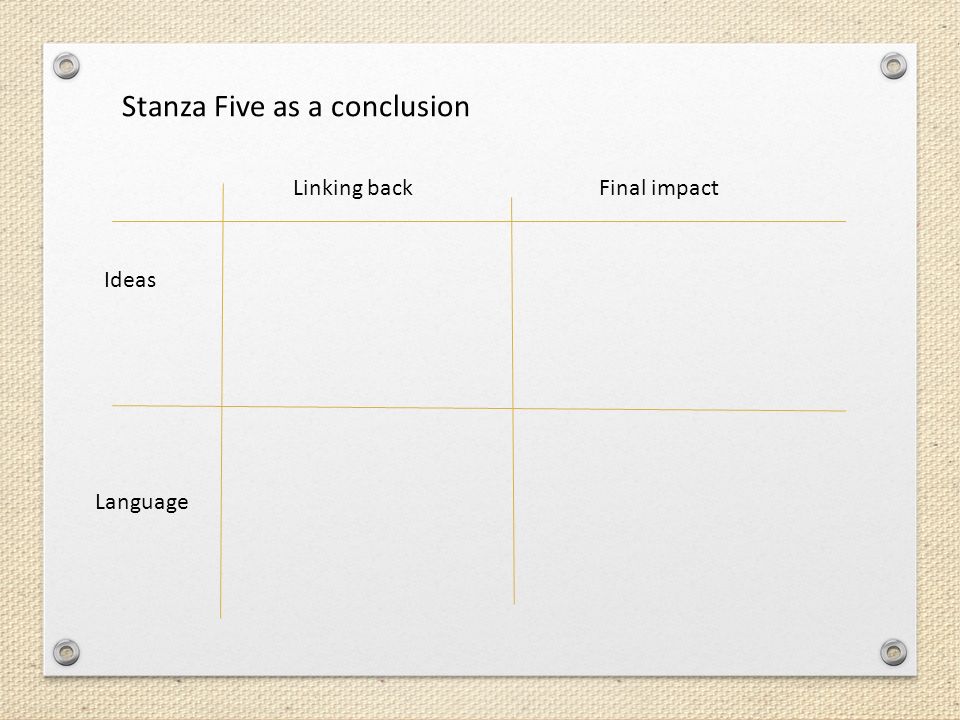Click the word "conclusion" in the title

click(400, 107)
